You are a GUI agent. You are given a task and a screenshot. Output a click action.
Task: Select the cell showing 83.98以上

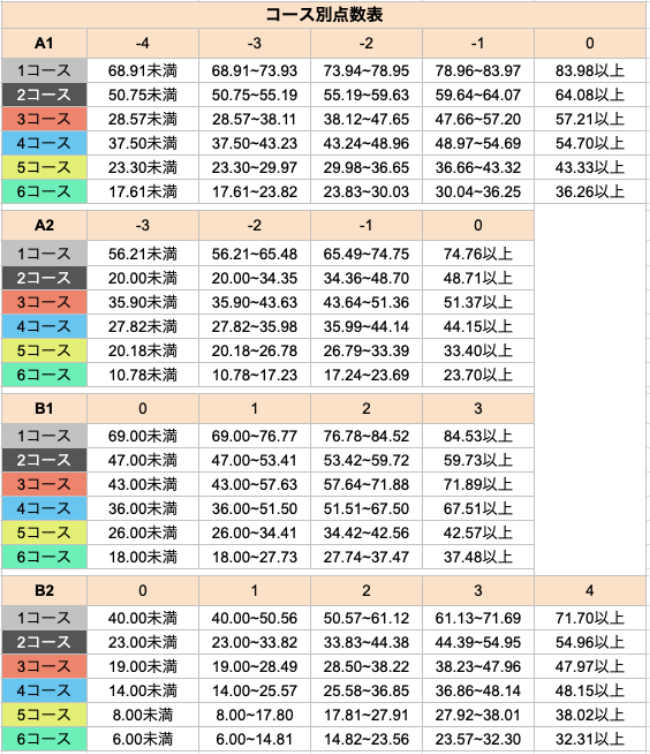click(590, 70)
